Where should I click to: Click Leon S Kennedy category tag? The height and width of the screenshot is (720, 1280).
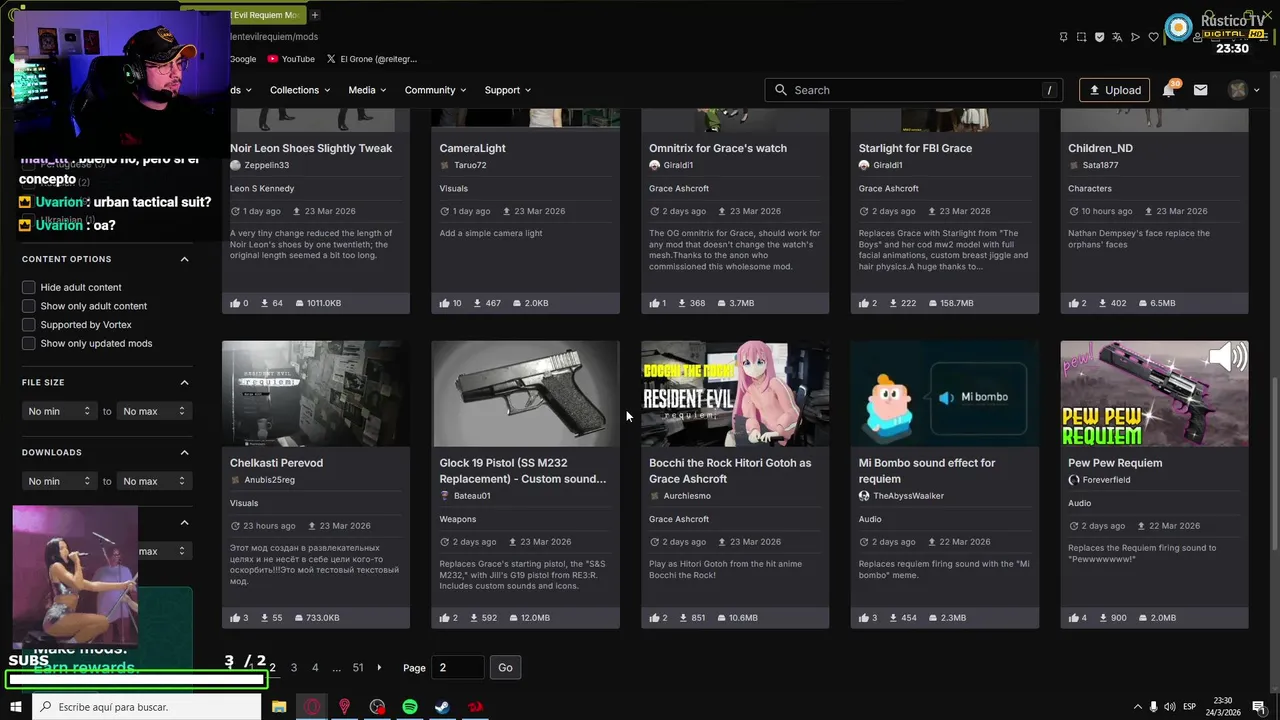[x=262, y=188]
